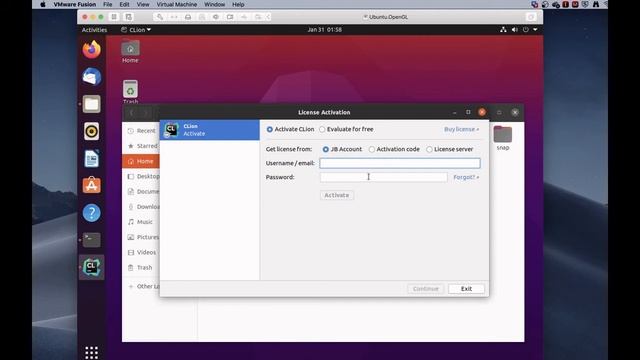Expand the system menu arrow in top bar
Image resolution: width=640 pixels, height=360 pixels.
535,30
